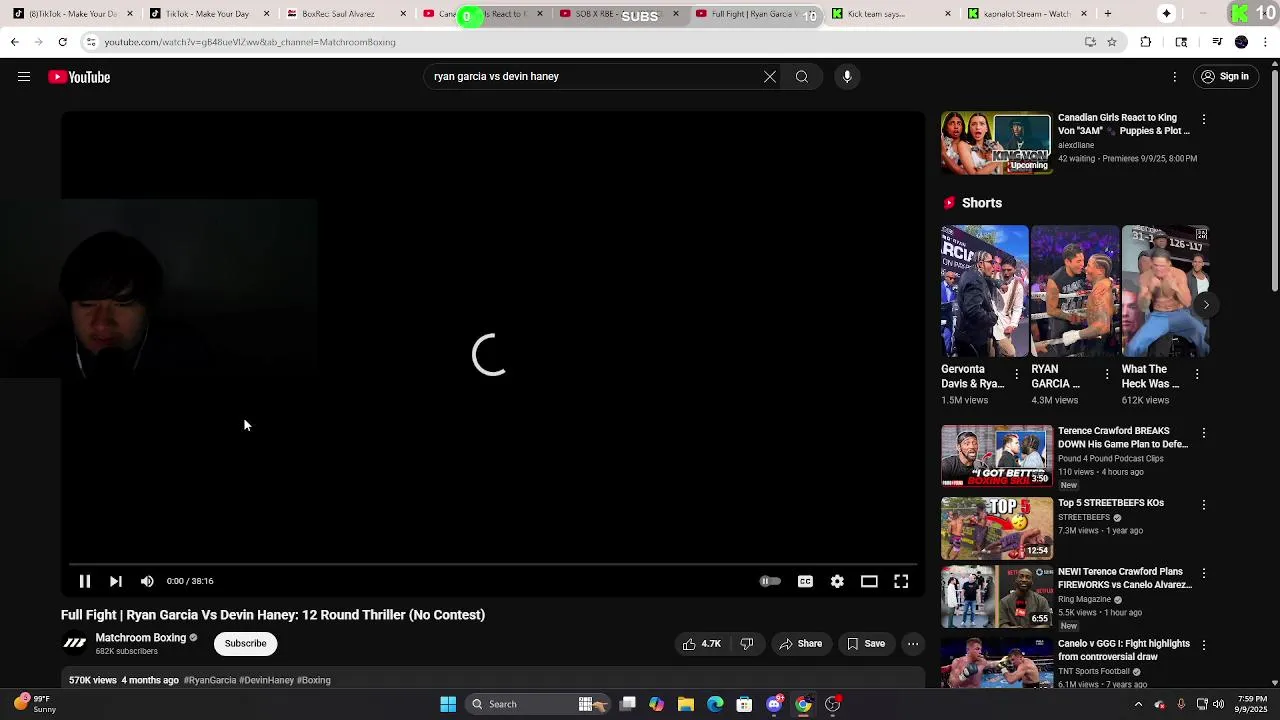Show next Shorts with arrow
This screenshot has height=720, width=1280.
[x=1206, y=305]
